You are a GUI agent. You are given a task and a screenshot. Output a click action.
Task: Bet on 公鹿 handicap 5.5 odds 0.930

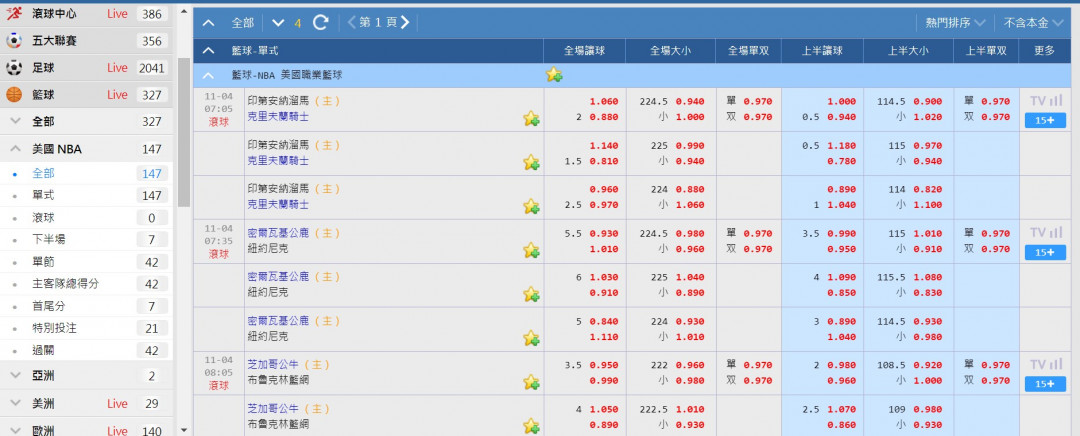(x=604, y=233)
